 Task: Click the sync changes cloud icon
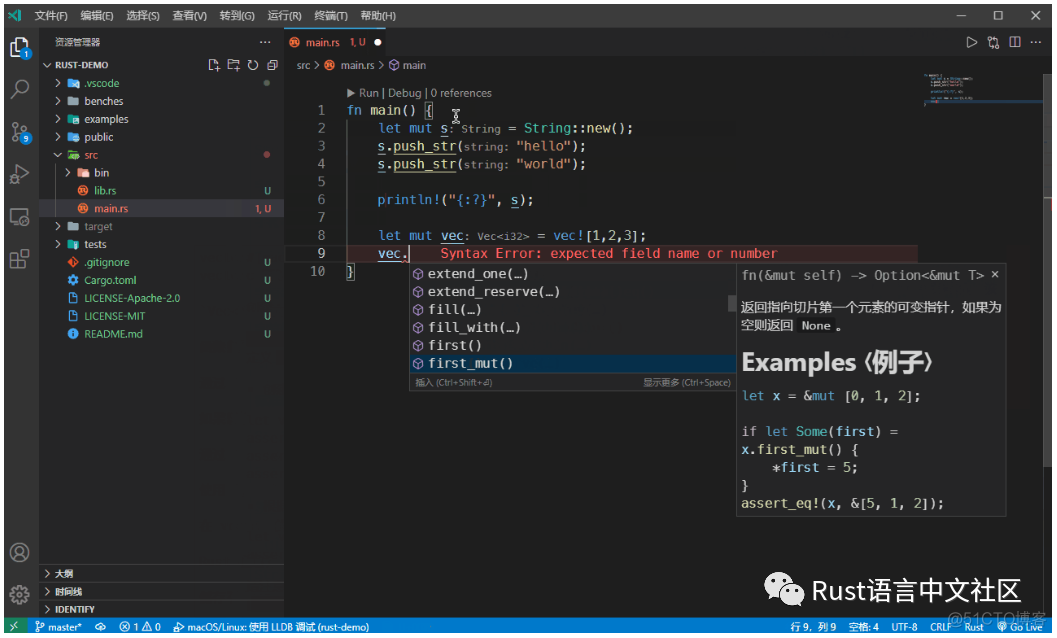click(x=100, y=627)
